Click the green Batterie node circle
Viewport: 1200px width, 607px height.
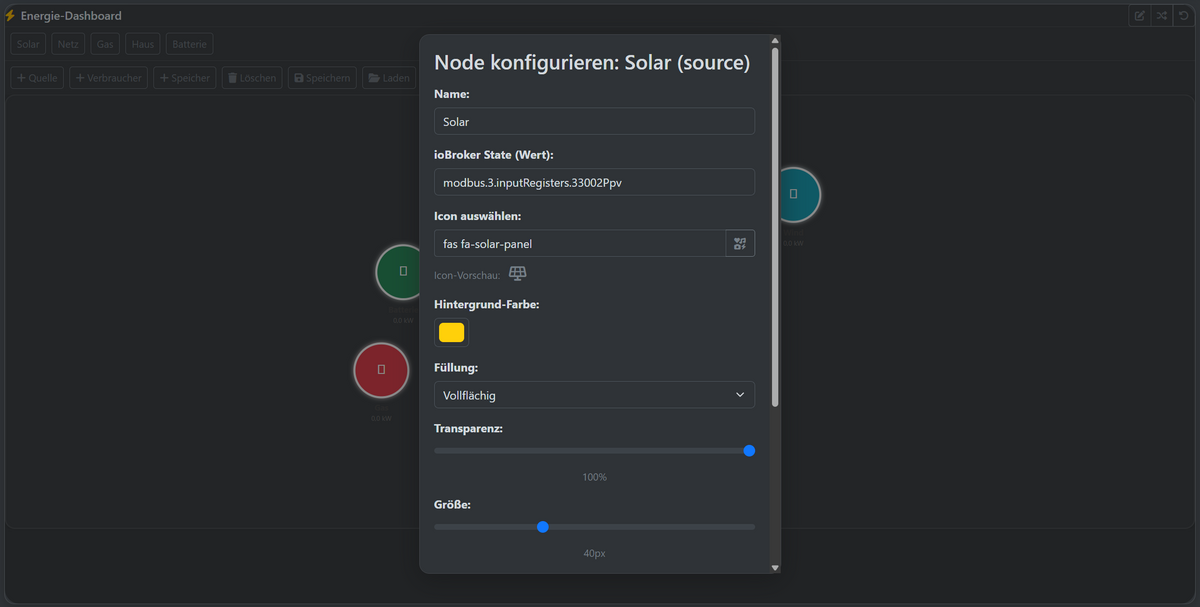pos(403,271)
